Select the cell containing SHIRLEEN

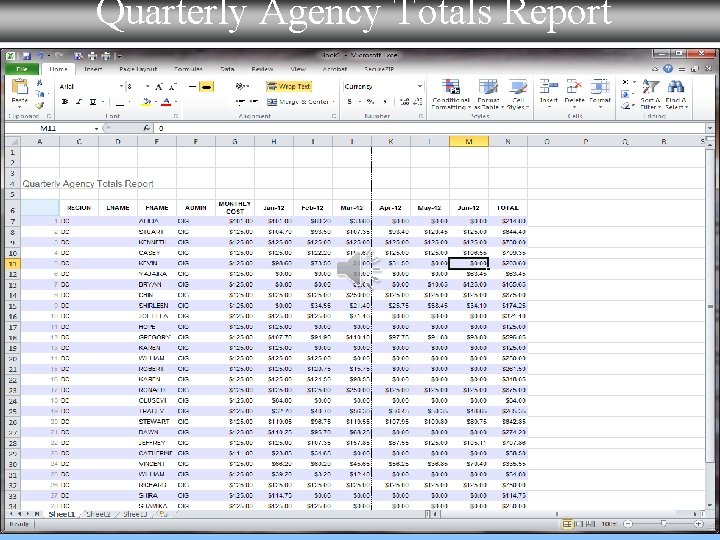click(x=157, y=305)
